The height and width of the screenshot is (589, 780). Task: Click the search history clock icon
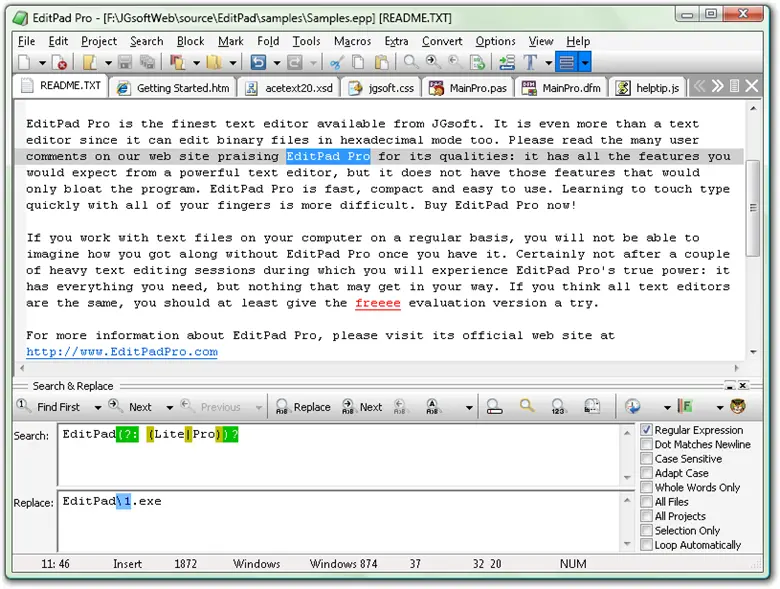[x=632, y=407]
